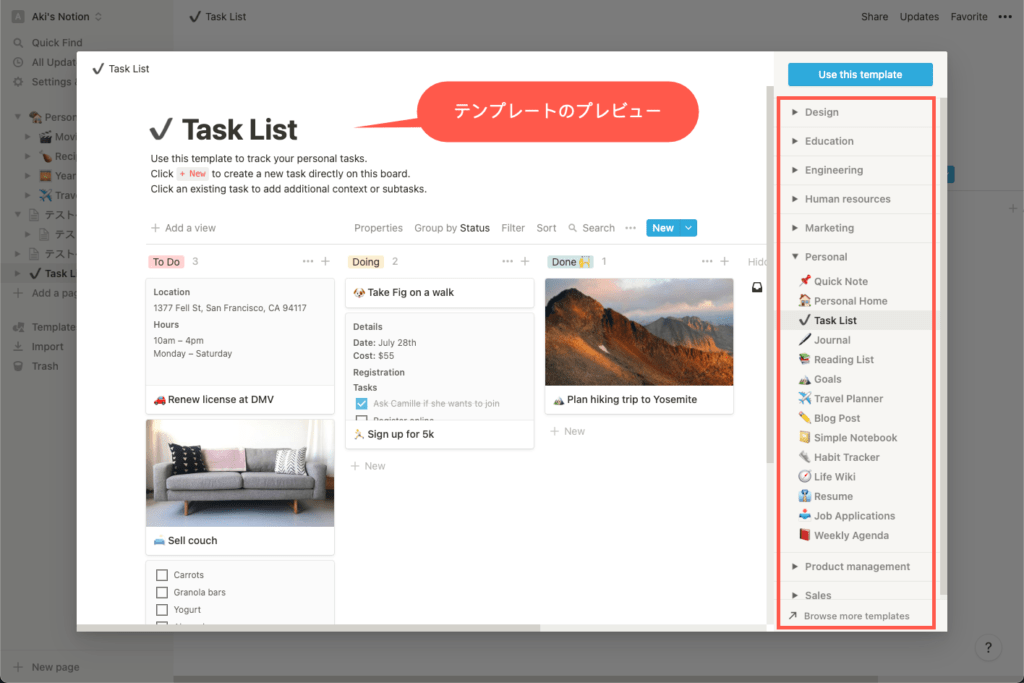
Task: Open Browse more templates link
Action: (849, 616)
